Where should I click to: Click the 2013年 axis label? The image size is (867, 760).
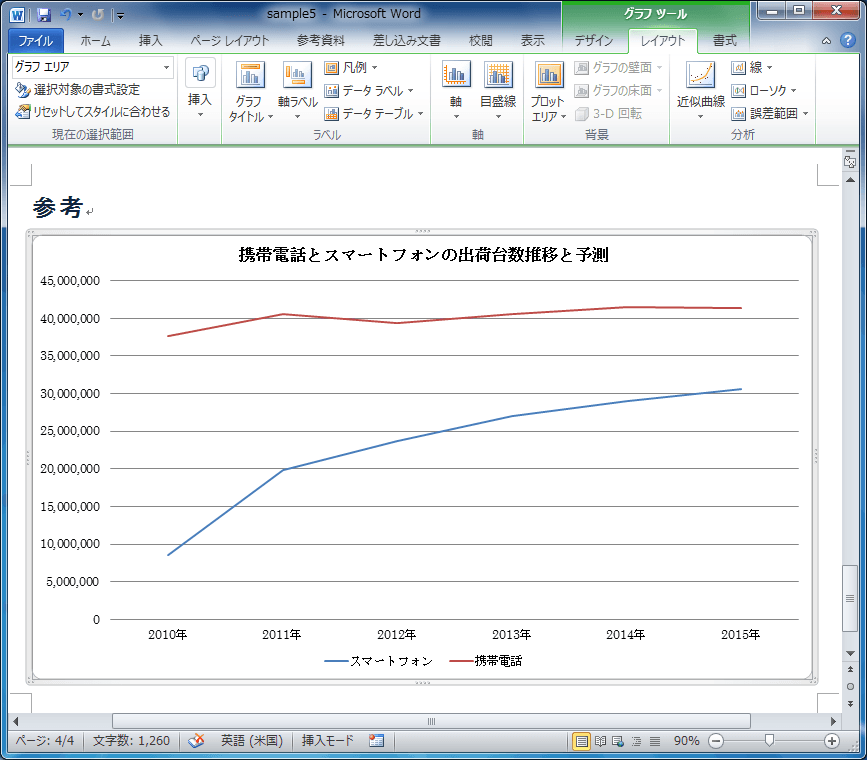pos(511,634)
